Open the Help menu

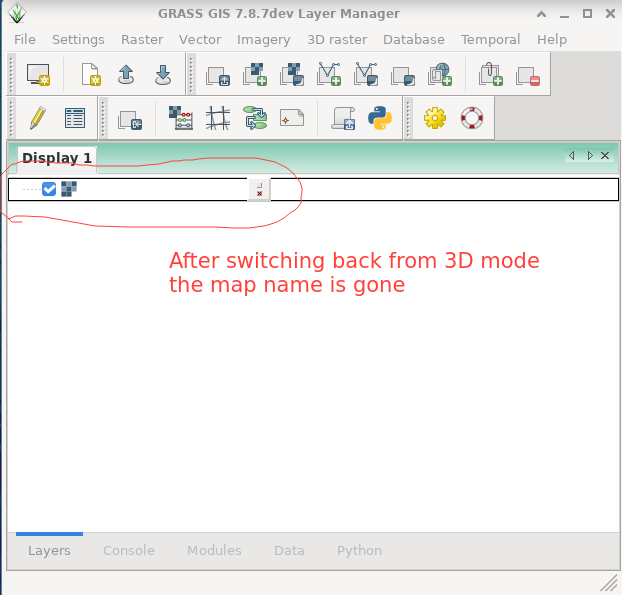552,40
